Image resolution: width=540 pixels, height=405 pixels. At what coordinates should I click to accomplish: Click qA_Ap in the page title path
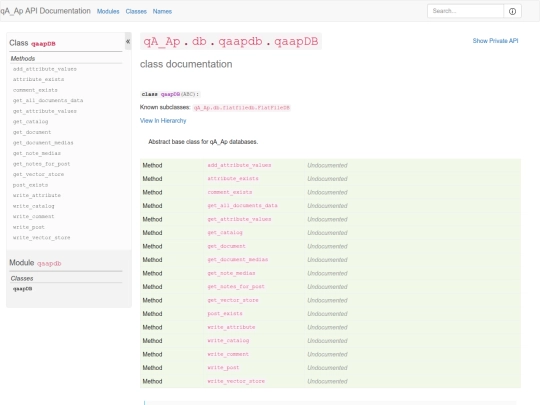click(162, 41)
